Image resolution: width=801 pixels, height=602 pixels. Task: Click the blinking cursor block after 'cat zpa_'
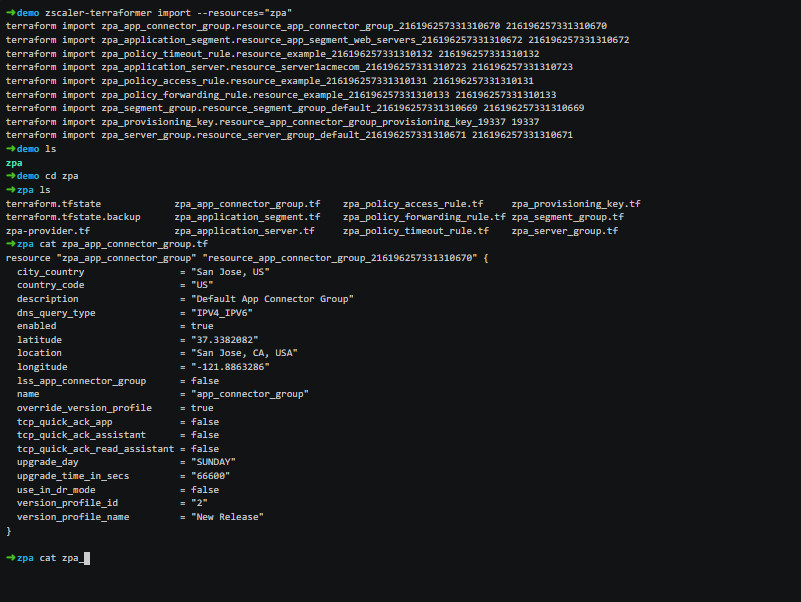point(87,558)
